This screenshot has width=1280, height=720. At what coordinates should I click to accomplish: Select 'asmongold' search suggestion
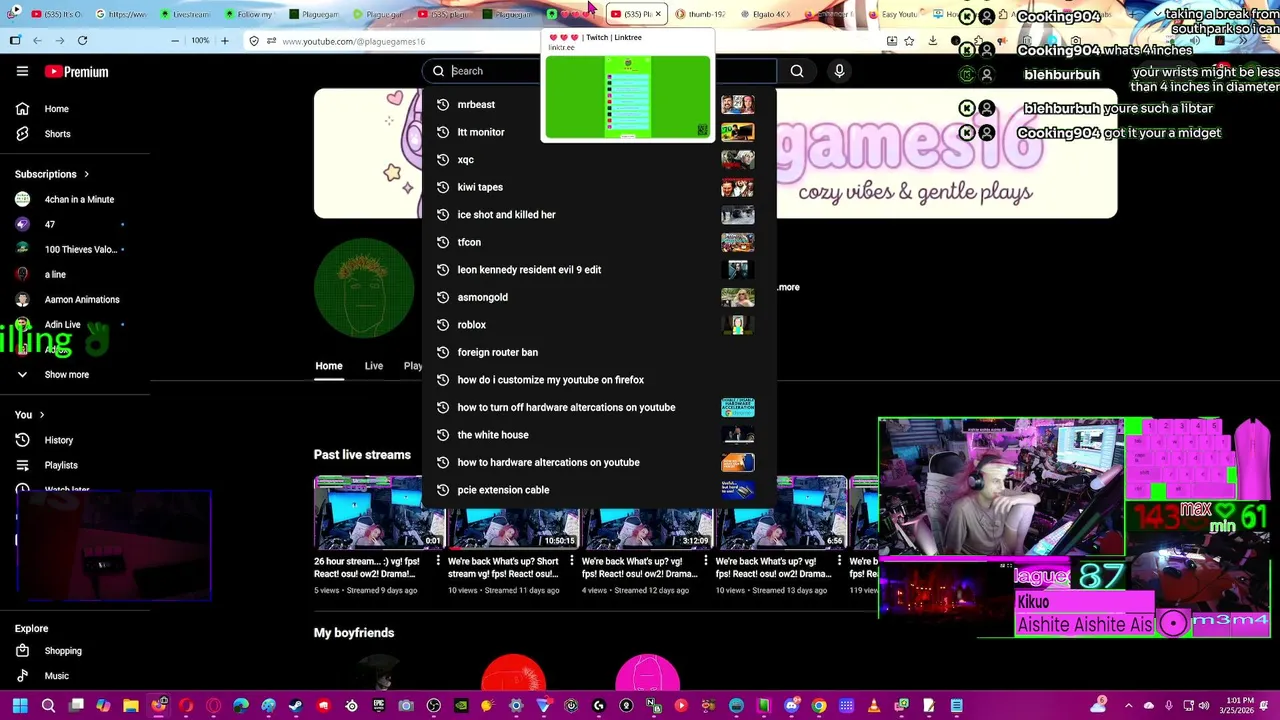[598, 297]
